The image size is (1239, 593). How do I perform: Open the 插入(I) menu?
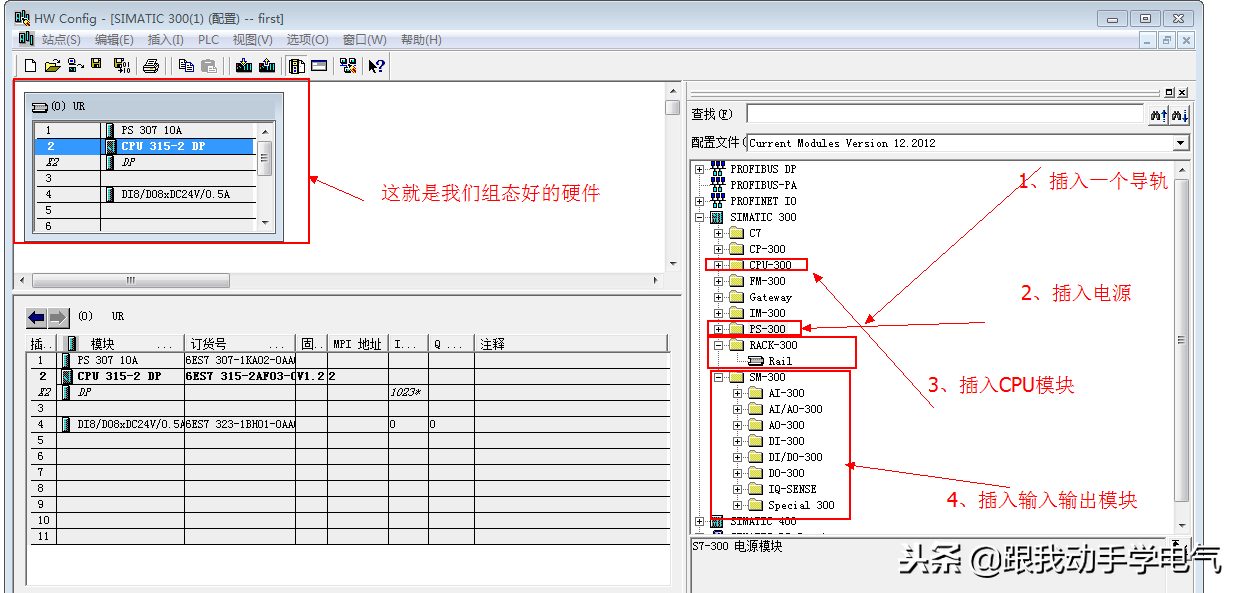[165, 40]
